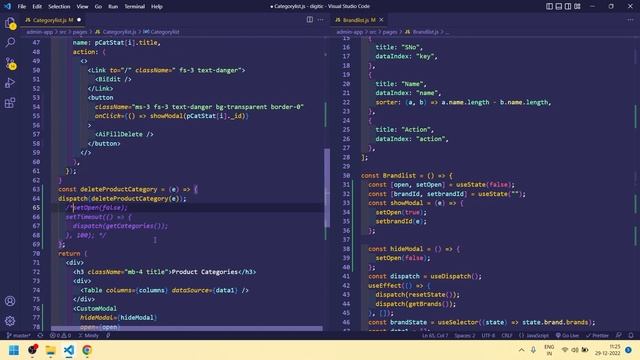The image size is (640, 360).
Task: Open the Source Control view
Action: [x=10, y=63]
